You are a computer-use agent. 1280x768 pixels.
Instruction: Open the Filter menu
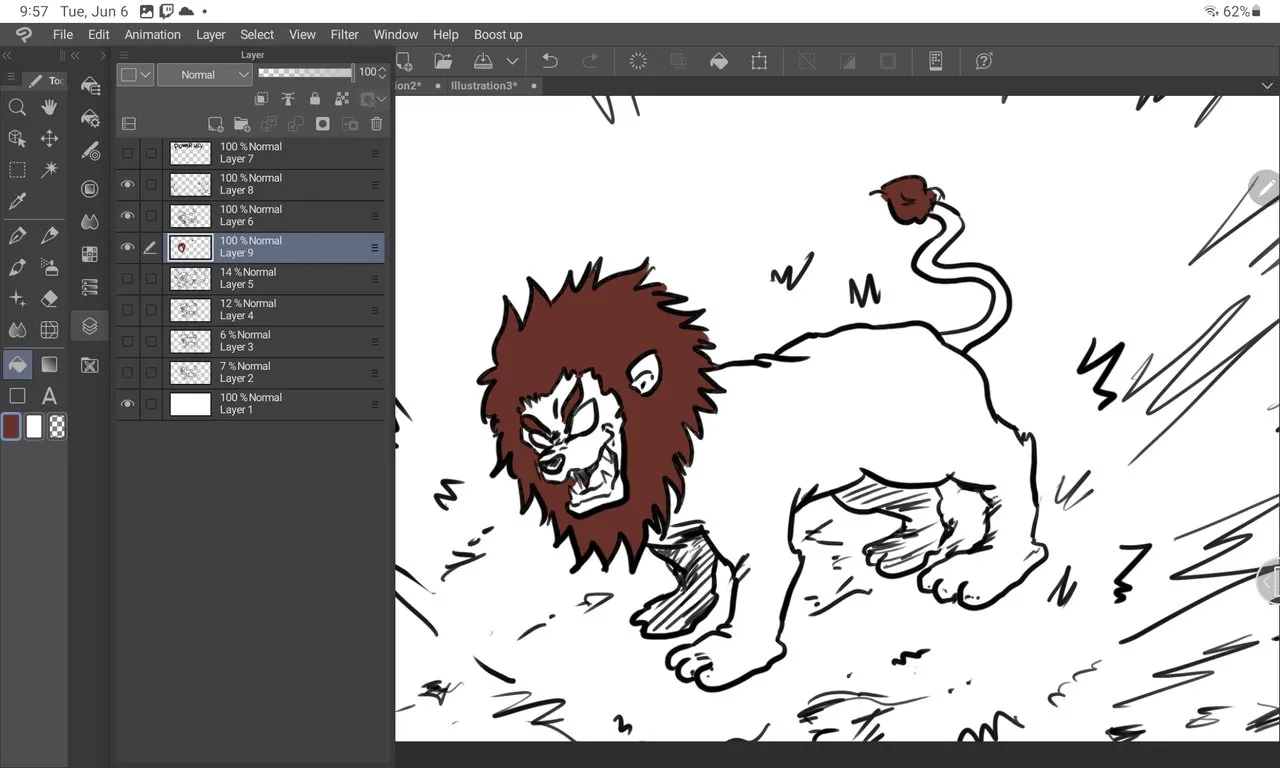tap(344, 34)
